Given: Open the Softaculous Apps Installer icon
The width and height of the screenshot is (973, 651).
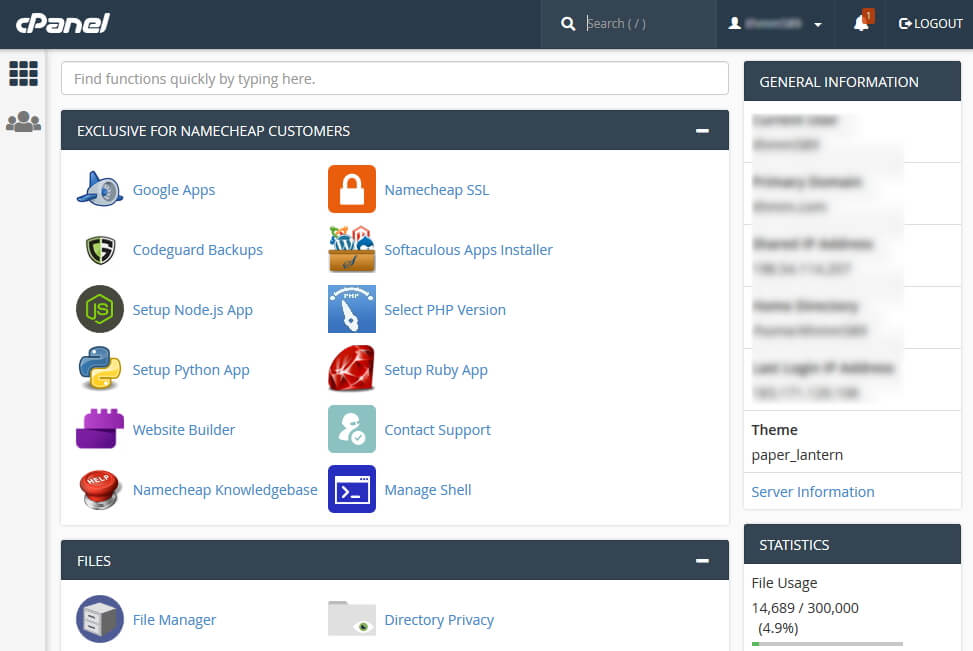Looking at the screenshot, I should 352,249.
